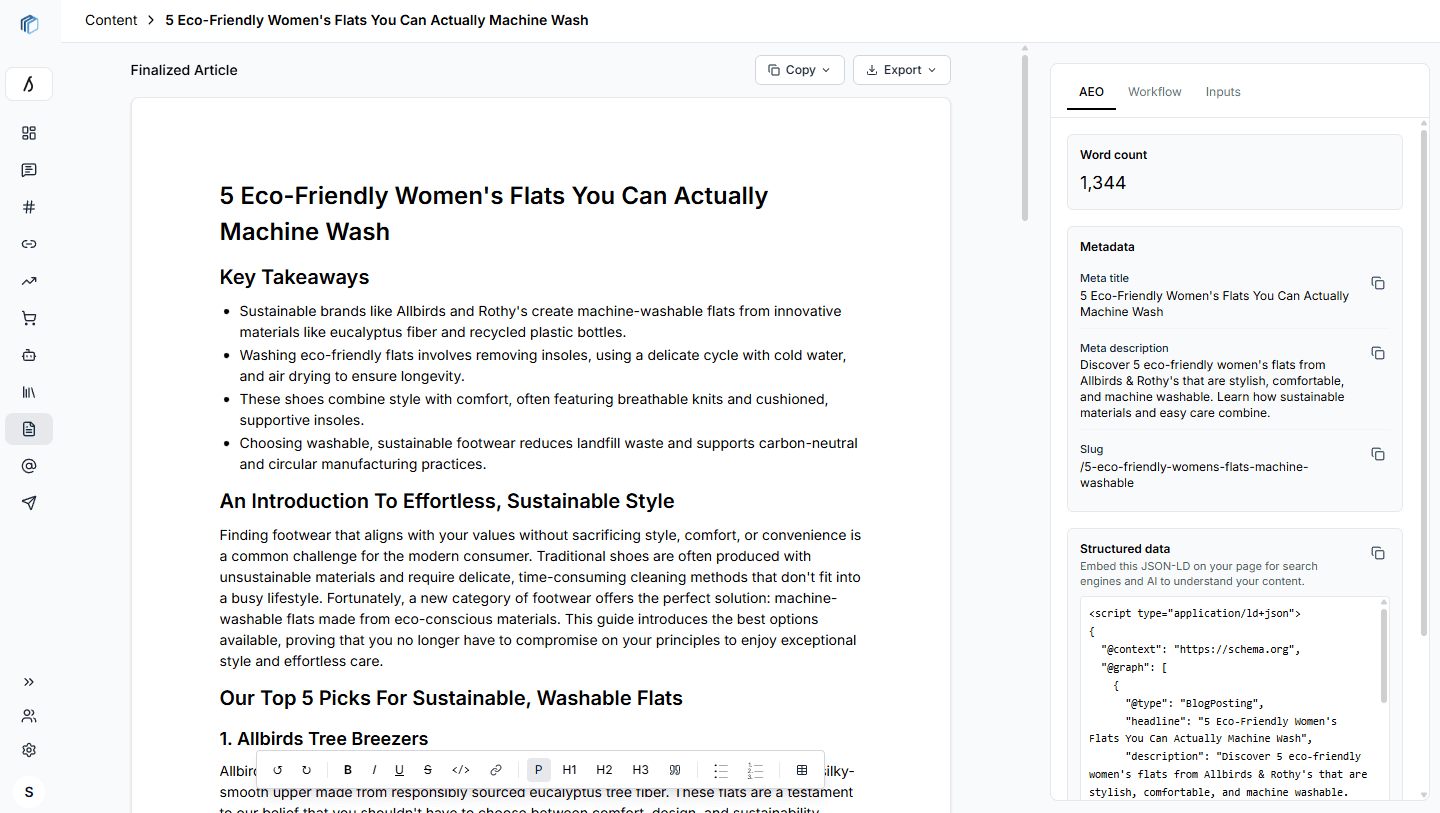Toggle italic formatting in editor toolbar

coord(374,770)
